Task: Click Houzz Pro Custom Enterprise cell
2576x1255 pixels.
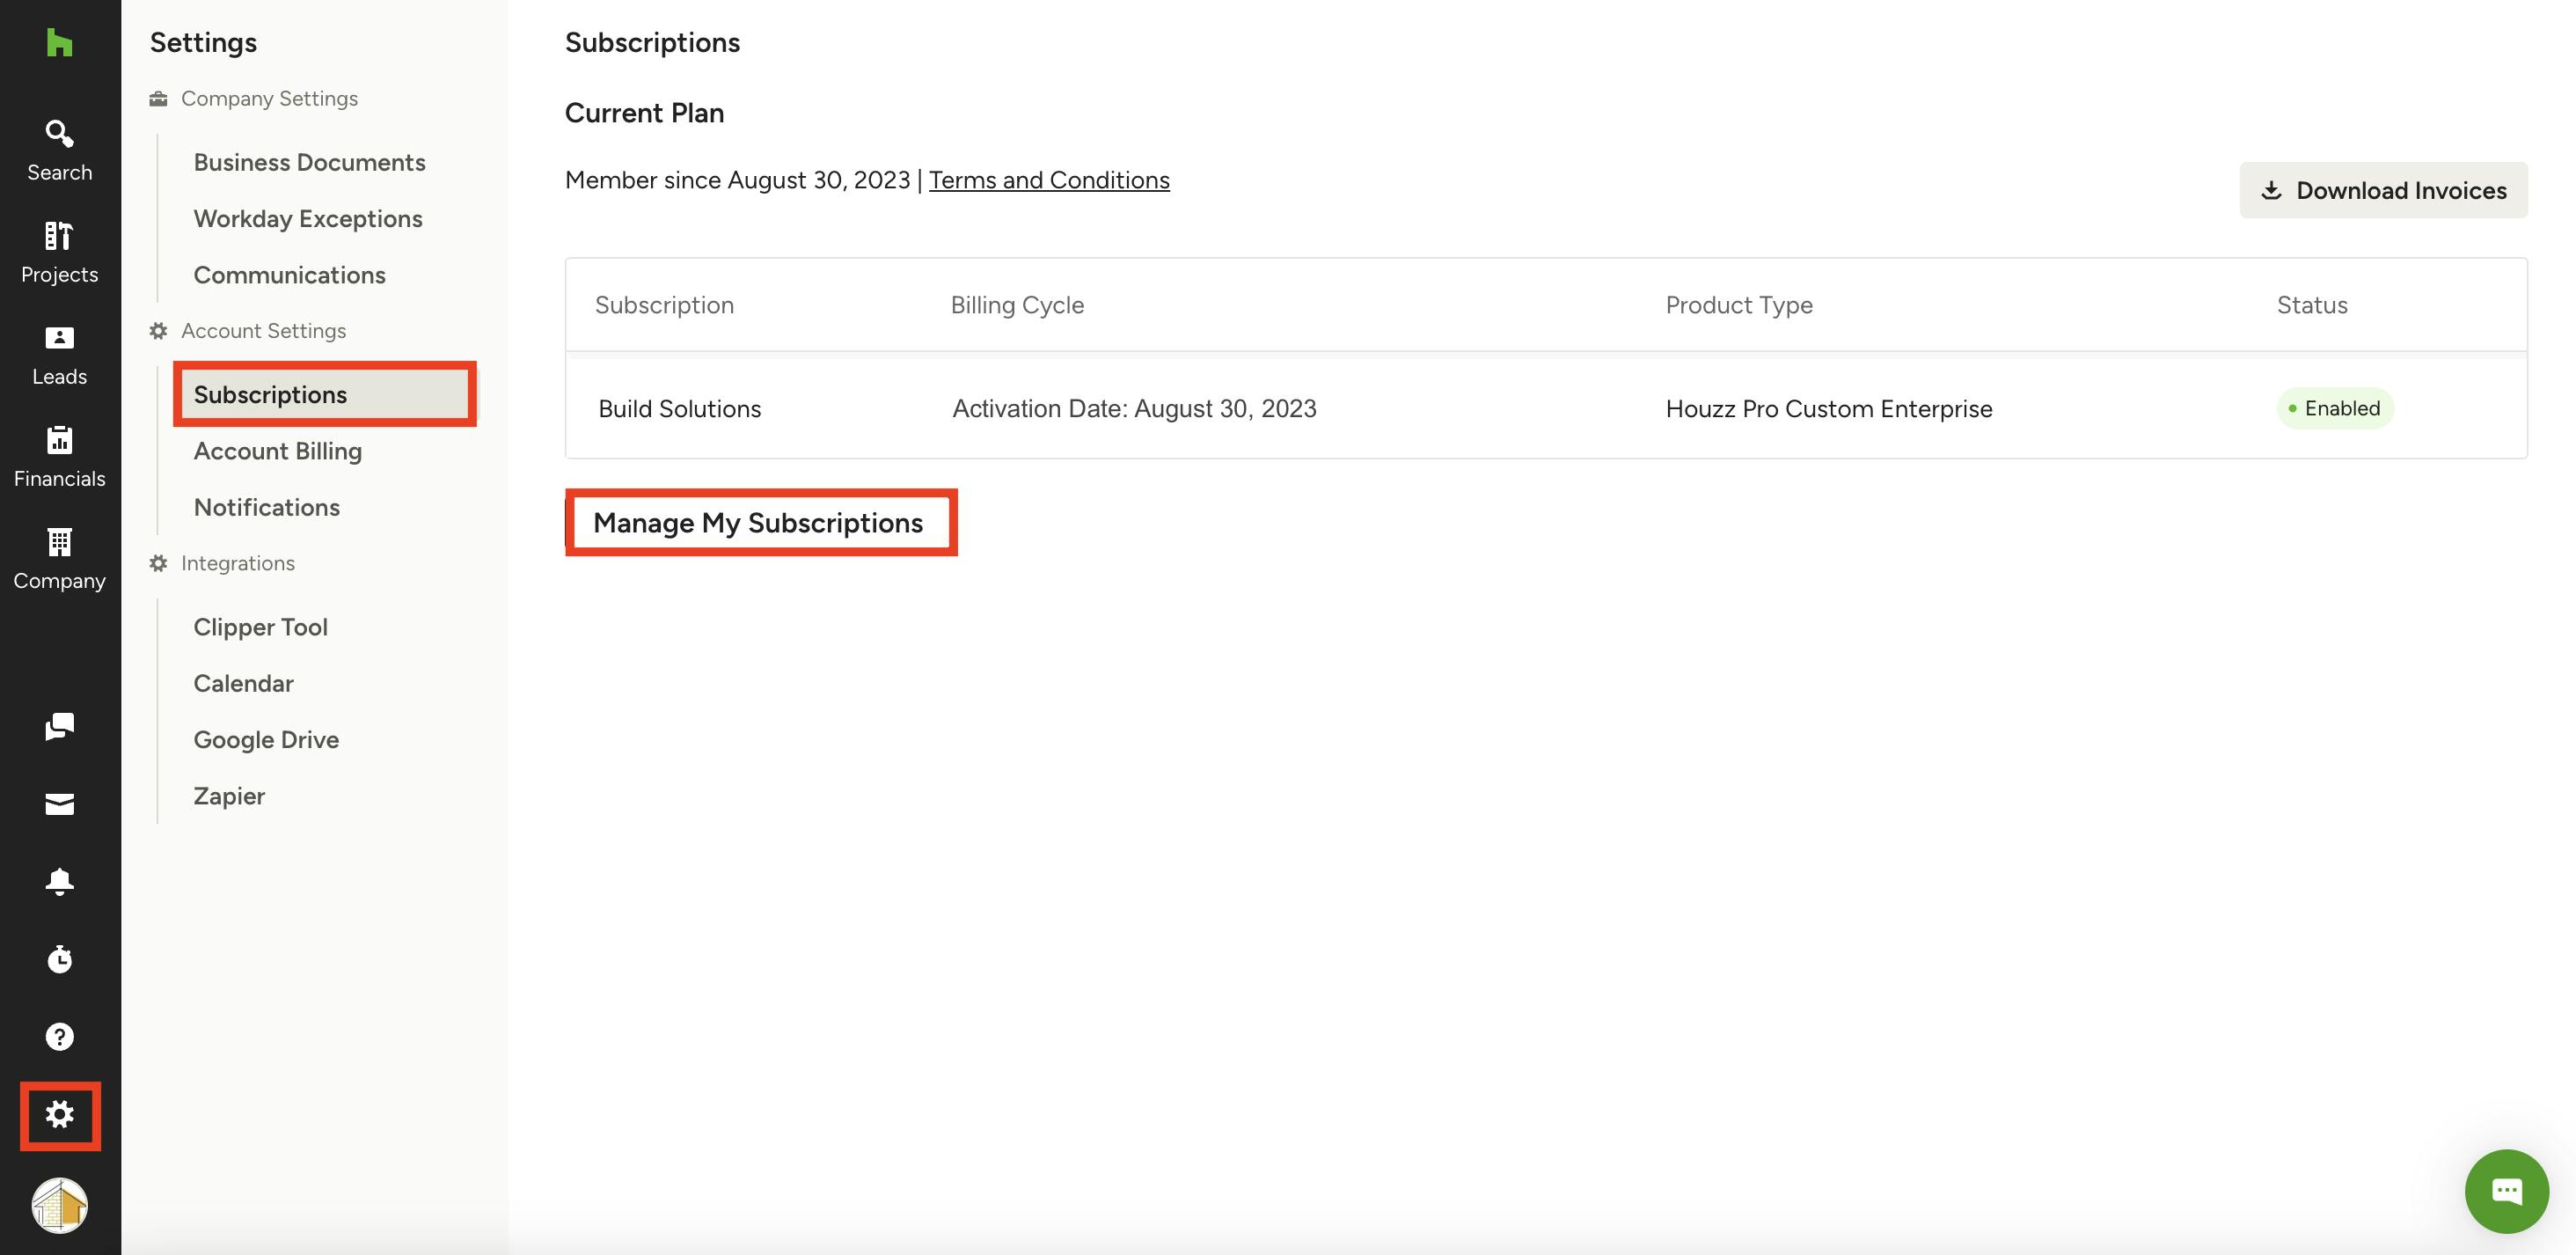Action: tap(1829, 408)
